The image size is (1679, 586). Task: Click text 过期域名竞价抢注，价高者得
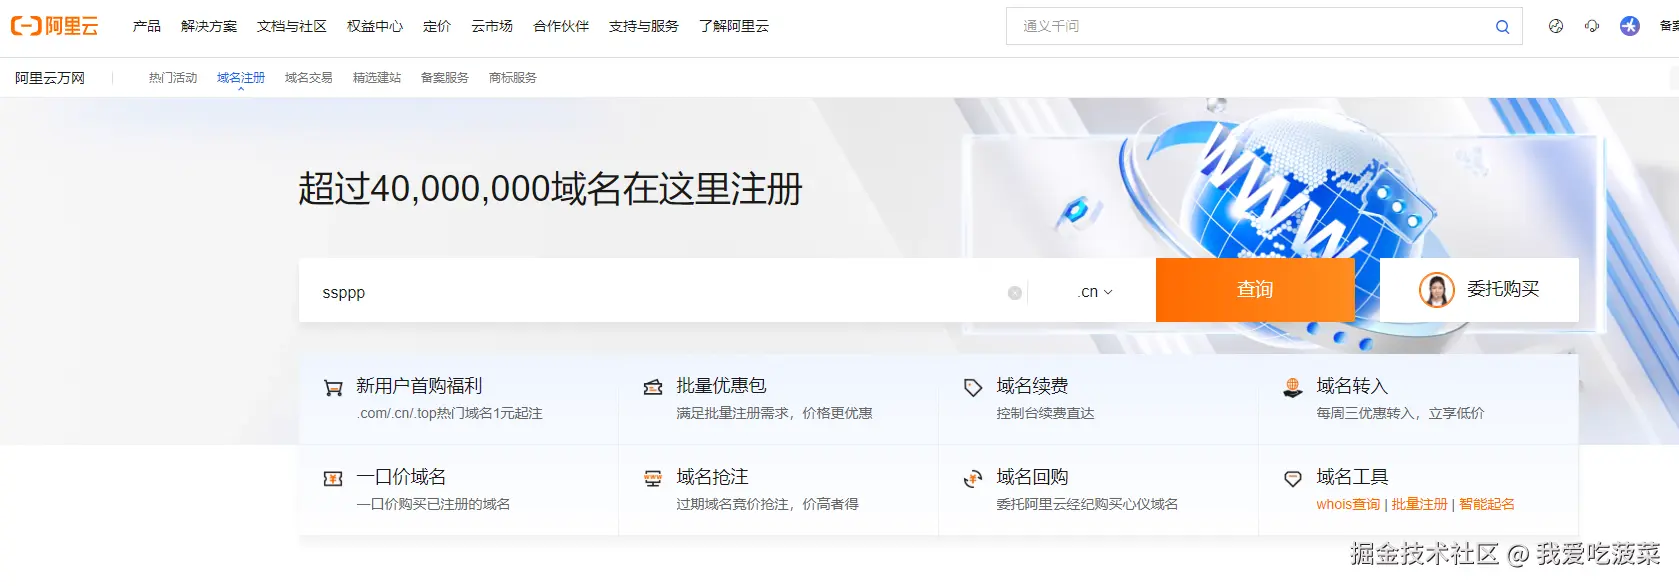point(767,505)
